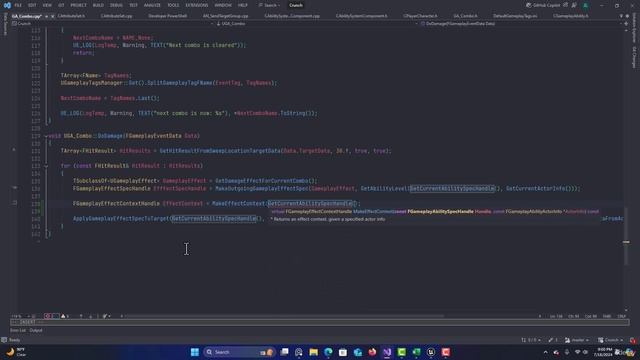Open the Crunch project scope dropdown

click(x=111, y=24)
